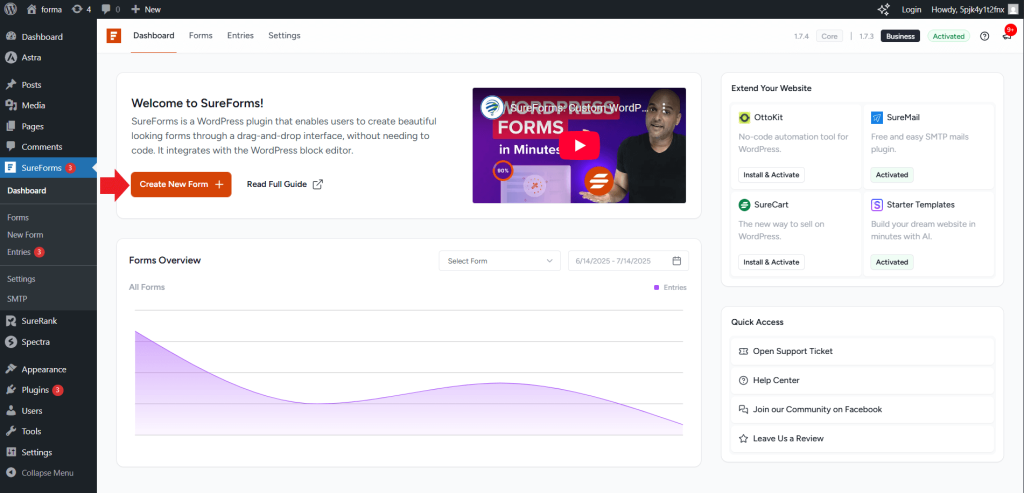Viewport: 1024px width, 493px height.
Task: Open the comments bubble in admin bar
Action: [110, 9]
